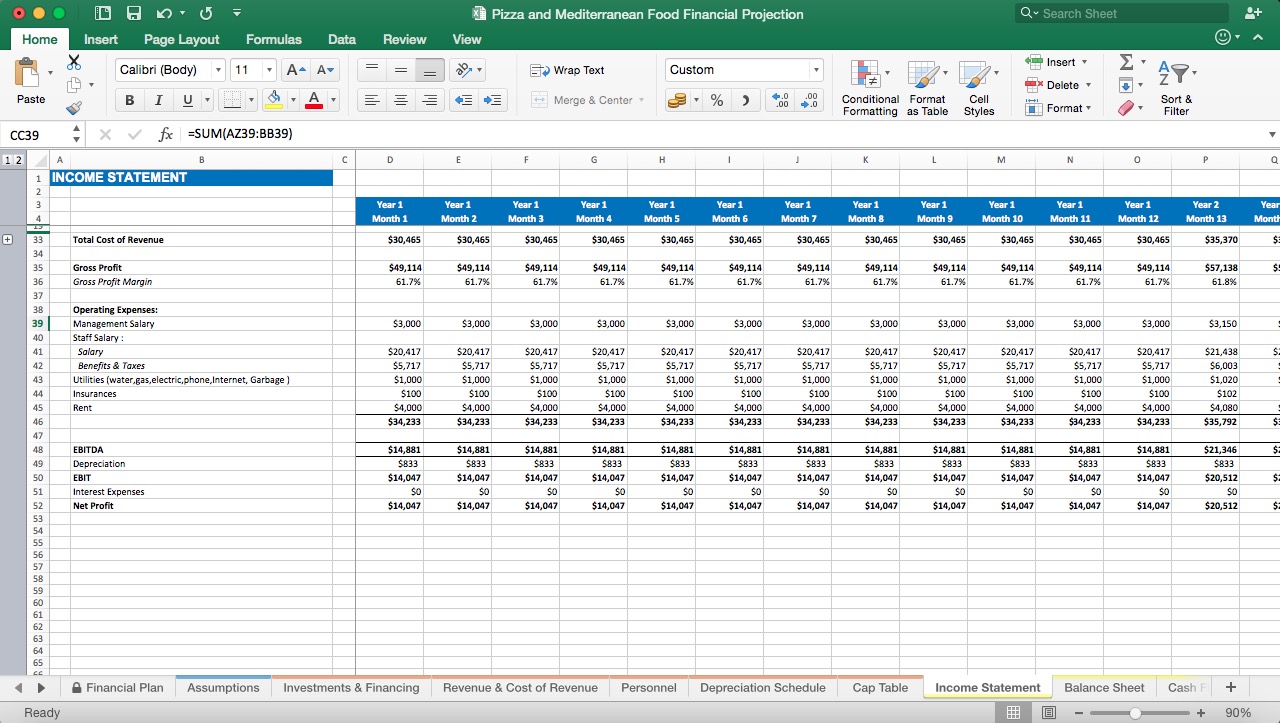Switch to the Page Layout ribbon tab

(x=181, y=39)
